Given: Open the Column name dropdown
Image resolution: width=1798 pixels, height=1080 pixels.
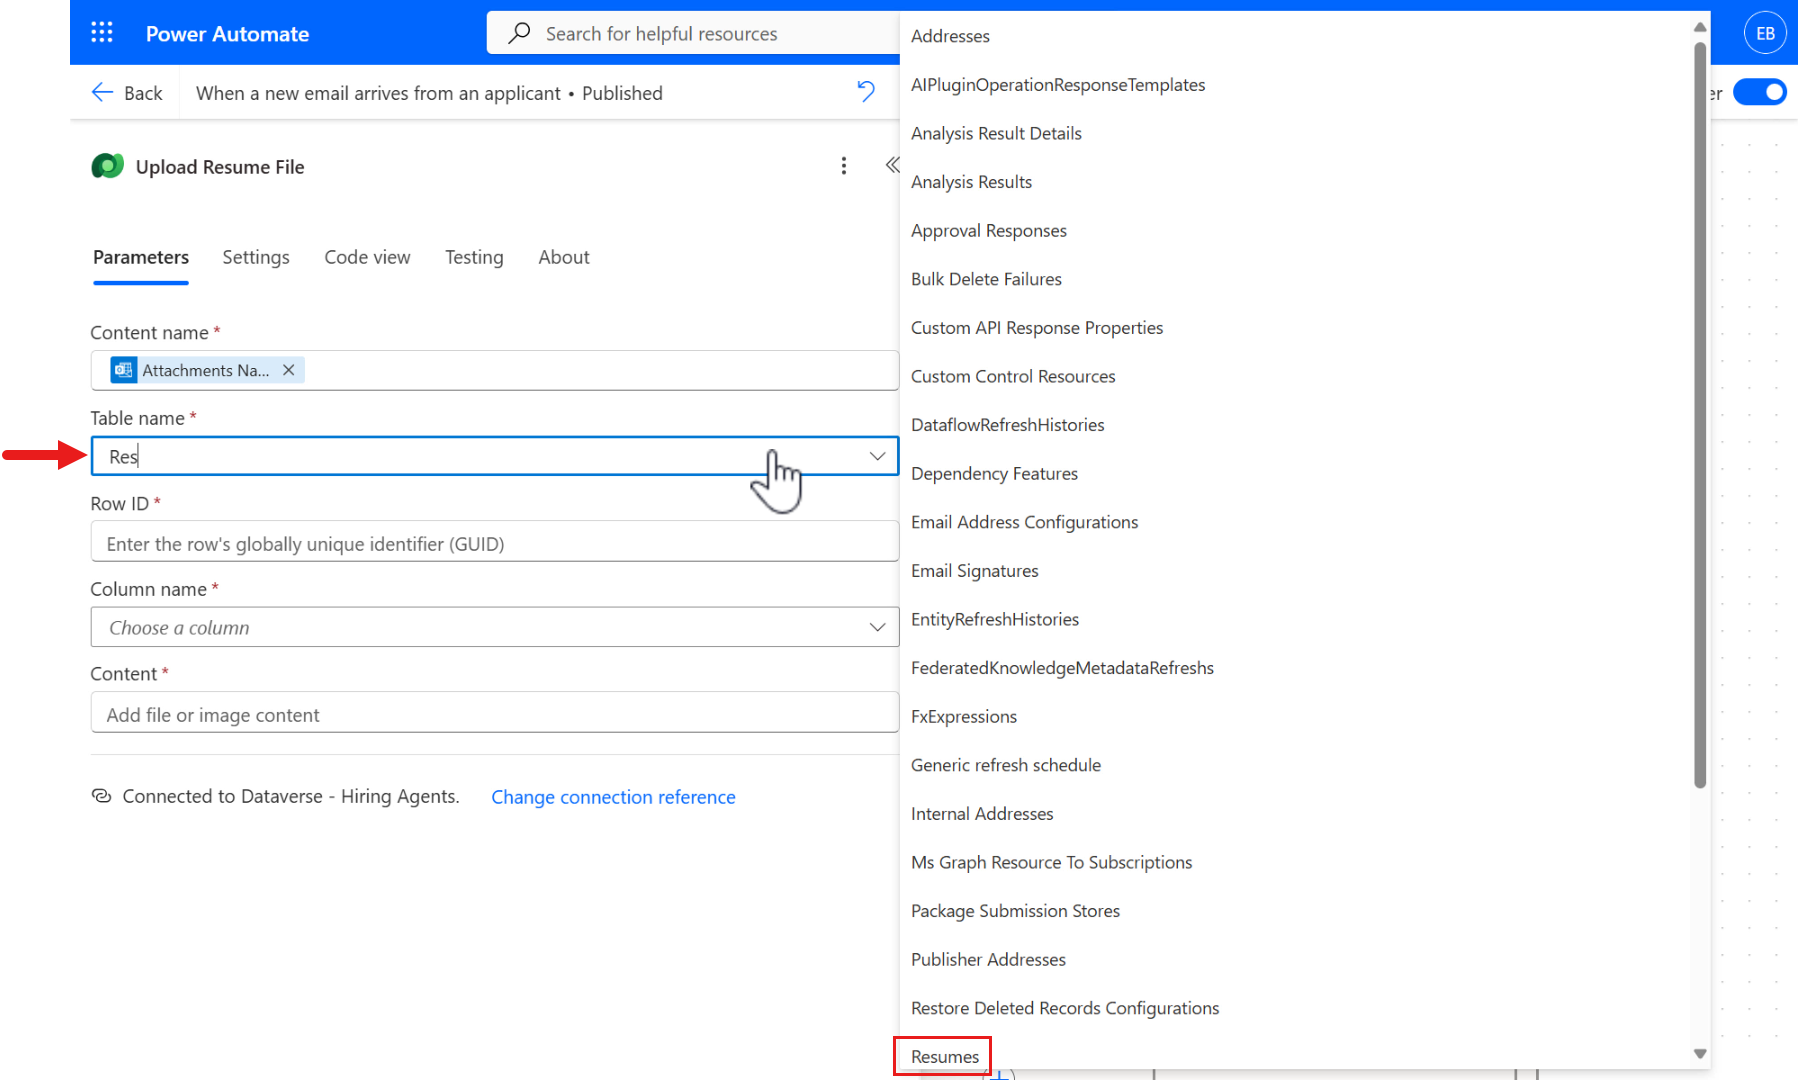Looking at the screenshot, I should [x=877, y=627].
